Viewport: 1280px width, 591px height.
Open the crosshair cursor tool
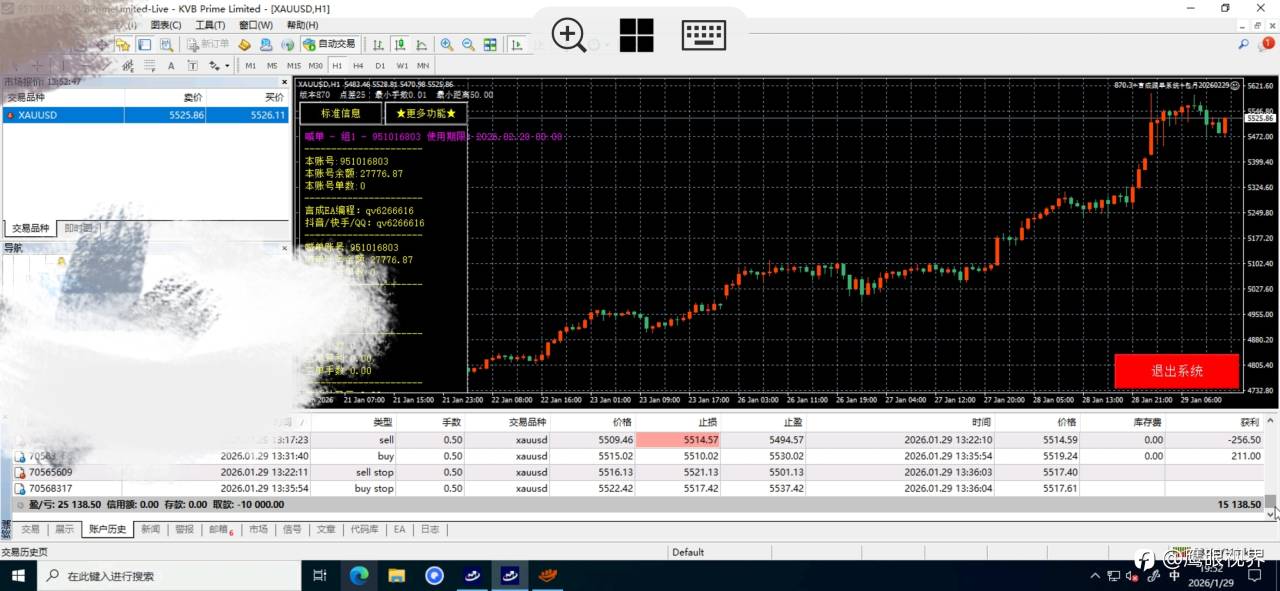click(102, 44)
